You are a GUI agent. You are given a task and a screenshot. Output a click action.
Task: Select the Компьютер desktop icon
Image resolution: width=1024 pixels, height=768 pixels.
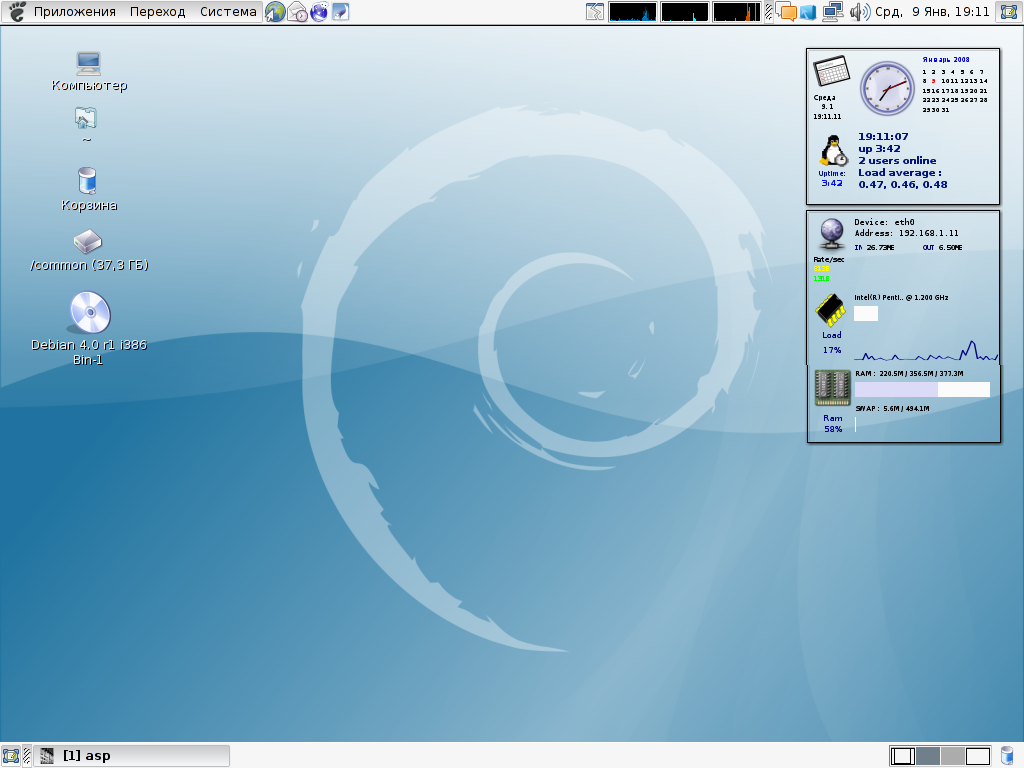pyautogui.click(x=89, y=71)
